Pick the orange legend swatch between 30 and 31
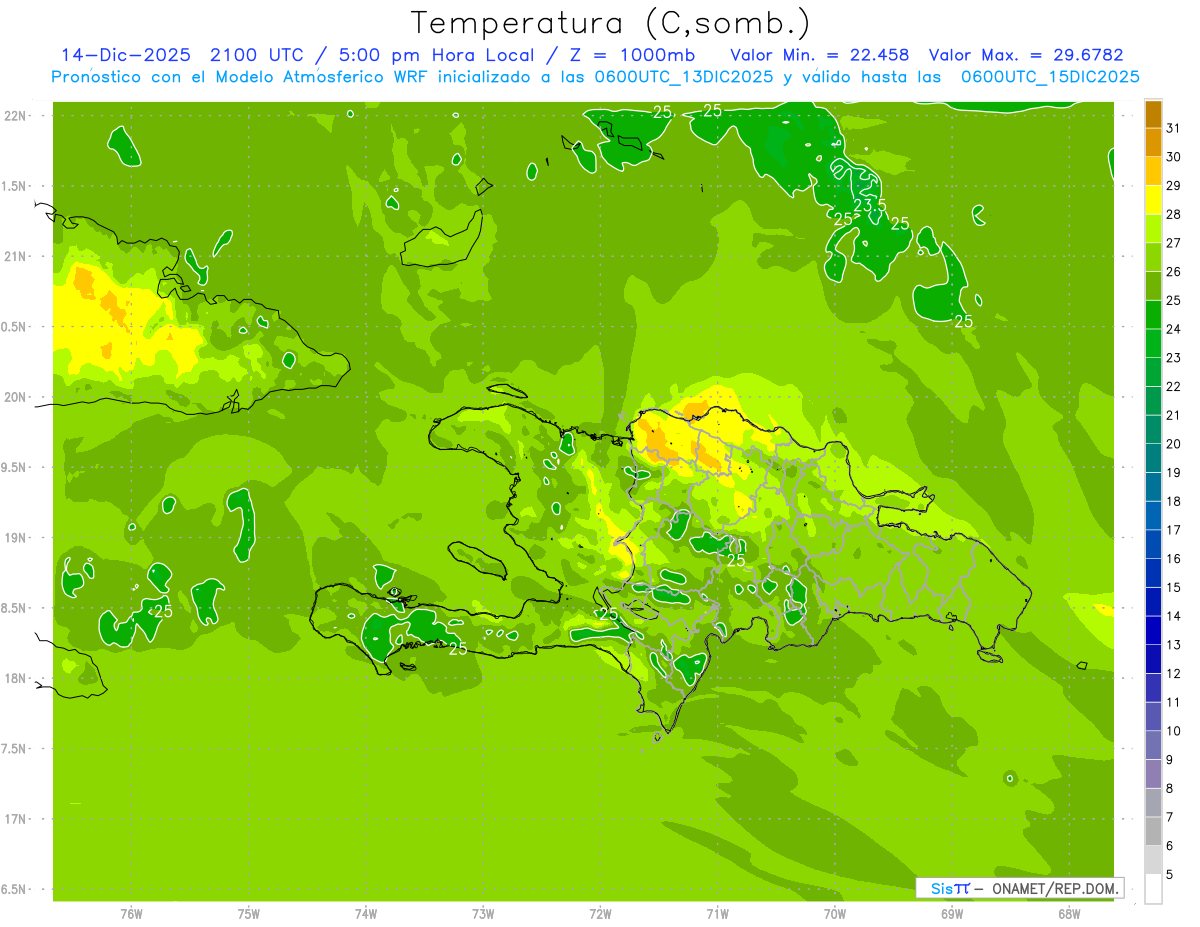Screen dimensions: 1200x927 (1153, 142)
